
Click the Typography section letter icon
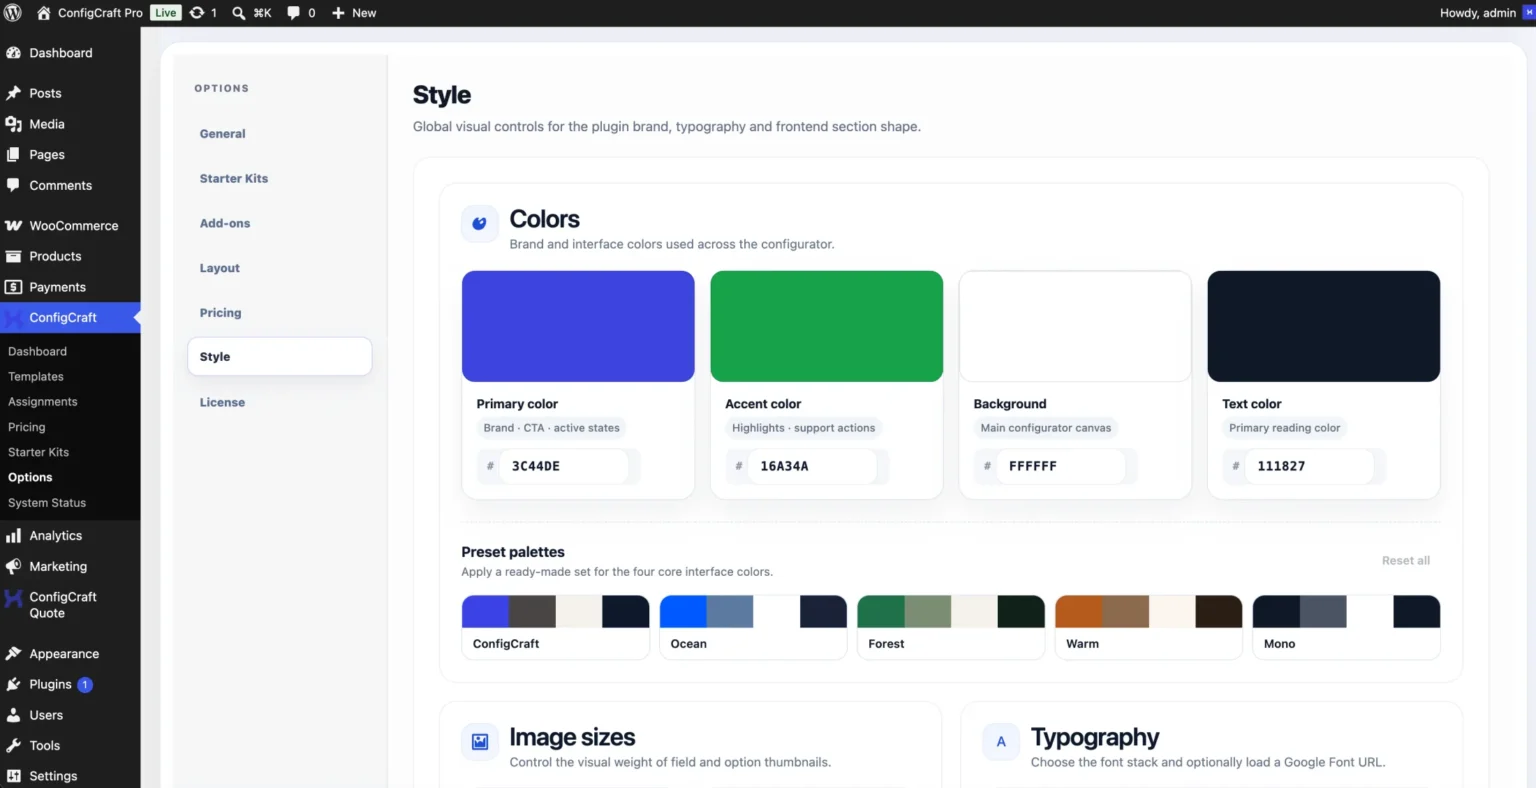[1001, 742]
